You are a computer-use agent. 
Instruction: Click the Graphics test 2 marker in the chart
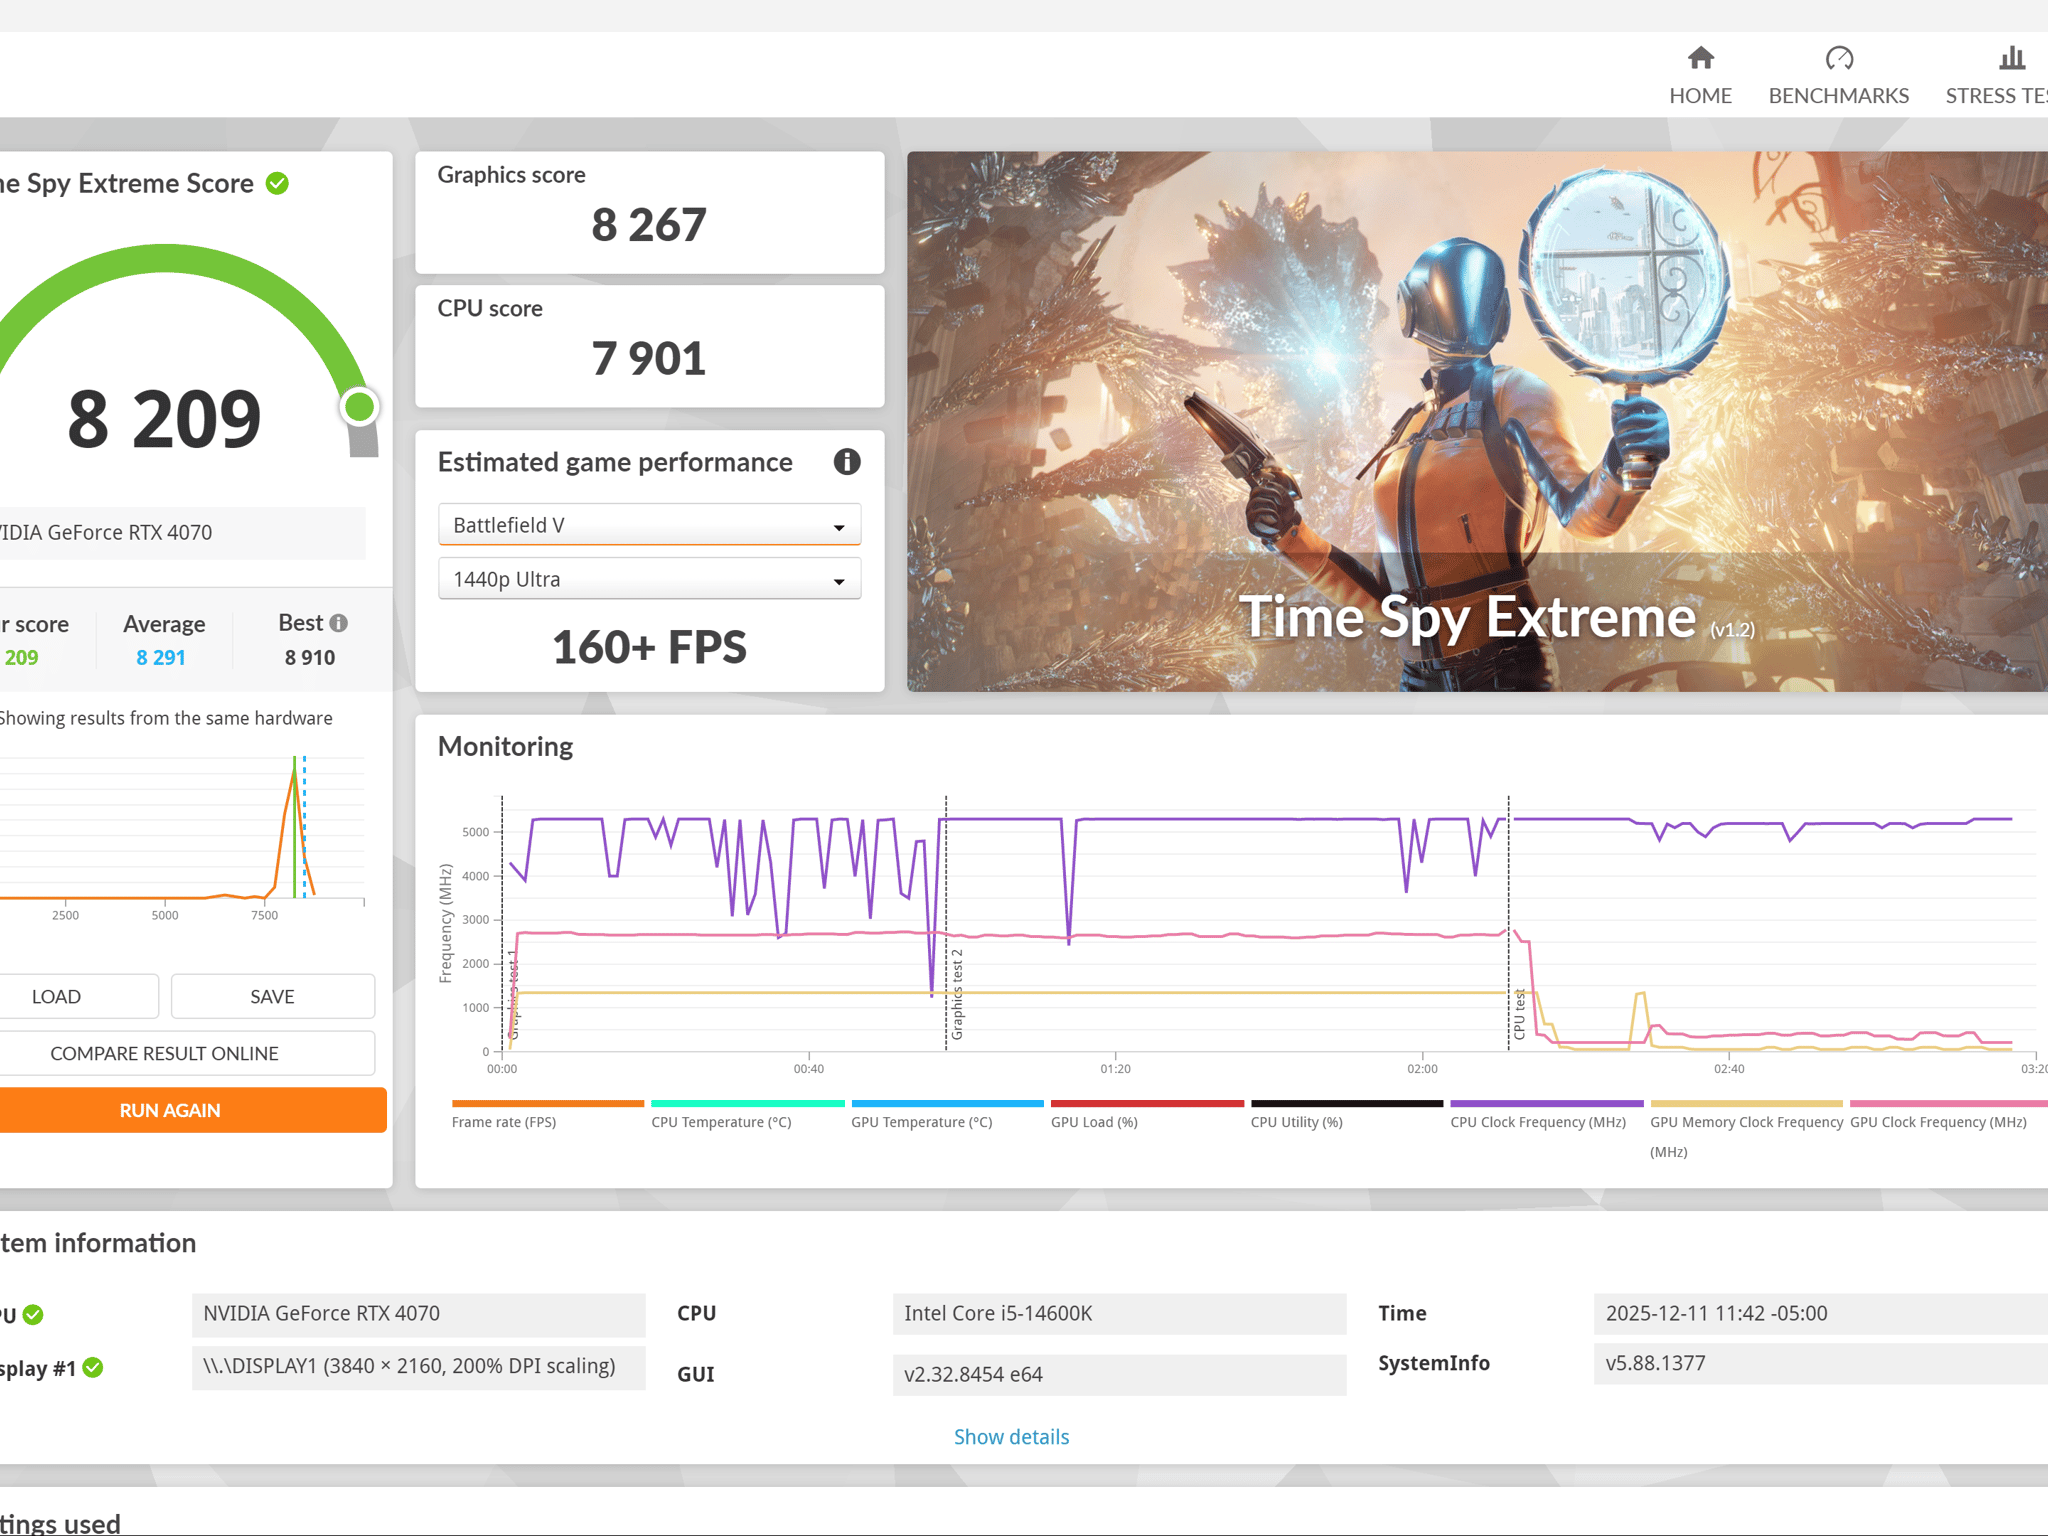957,994
